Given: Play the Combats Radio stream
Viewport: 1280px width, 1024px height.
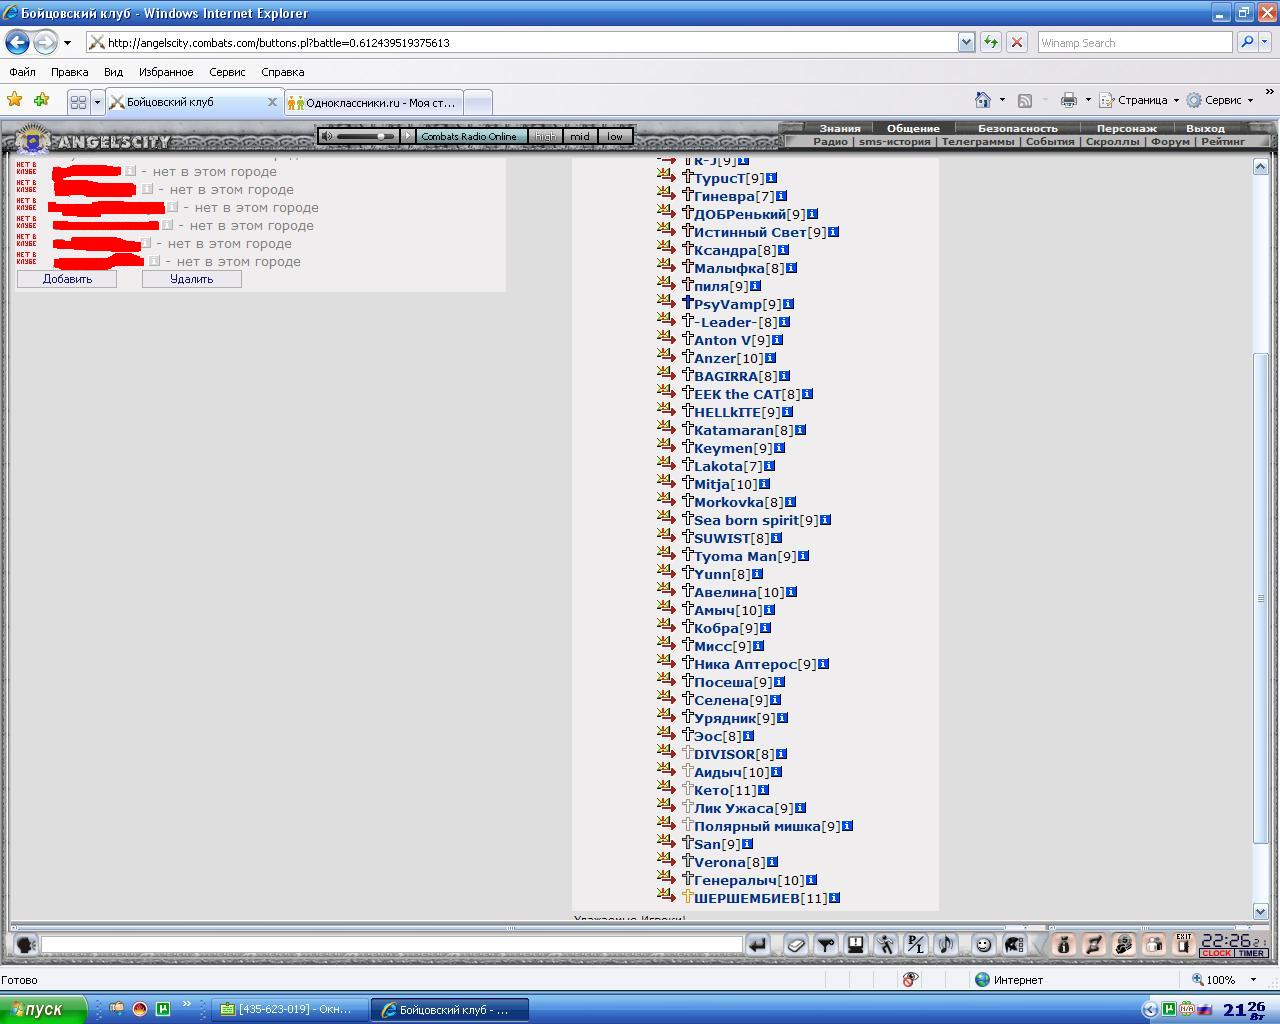Looking at the screenshot, I should coord(407,136).
